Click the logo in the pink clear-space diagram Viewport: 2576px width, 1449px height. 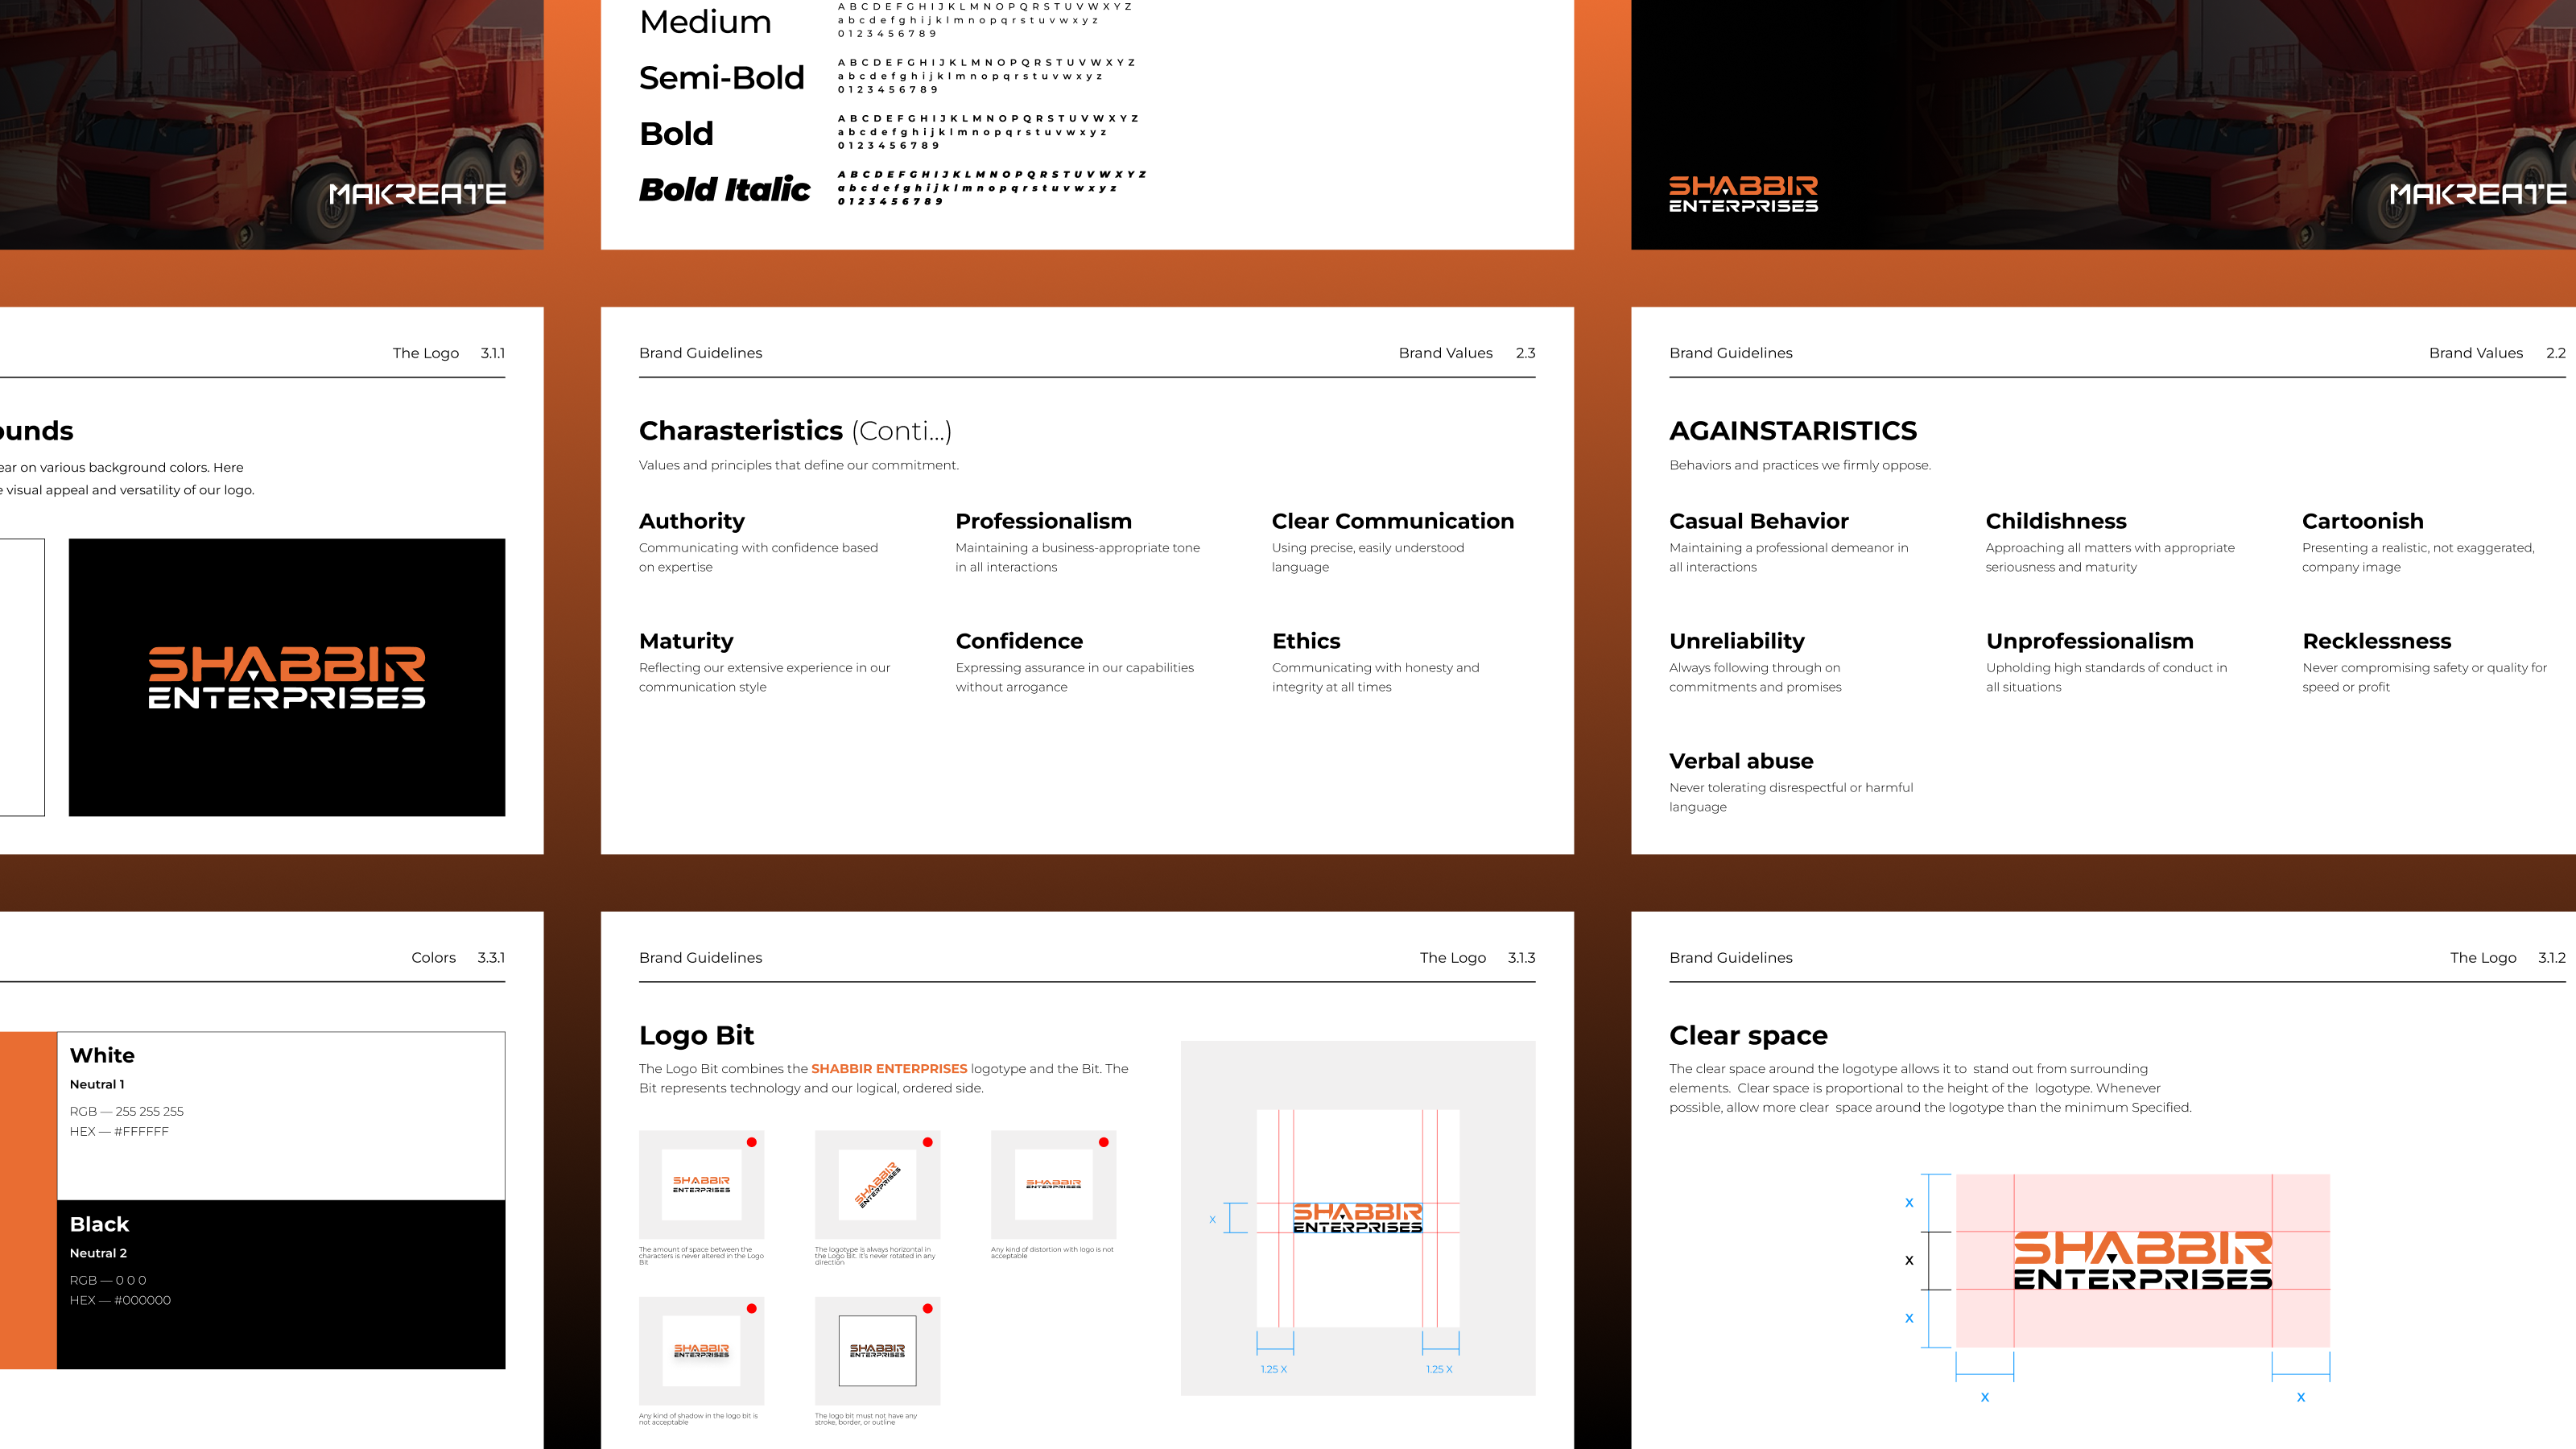pos(2142,1261)
